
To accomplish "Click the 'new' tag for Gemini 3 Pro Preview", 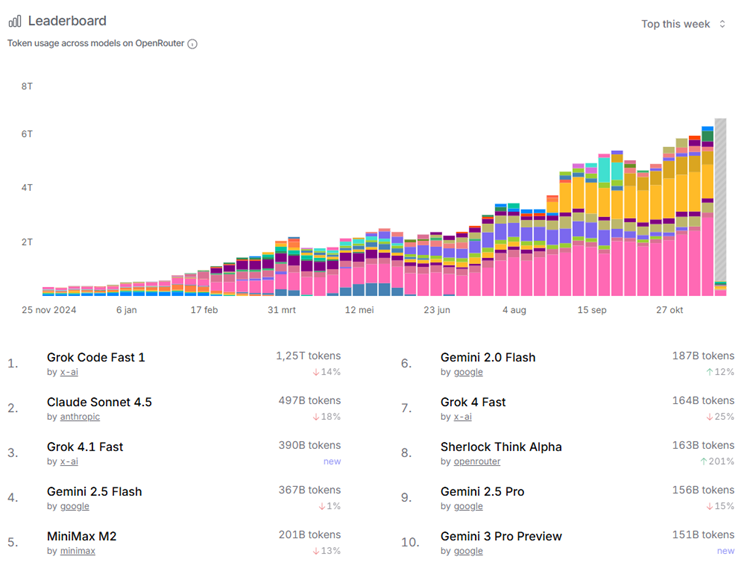I will (x=726, y=551).
